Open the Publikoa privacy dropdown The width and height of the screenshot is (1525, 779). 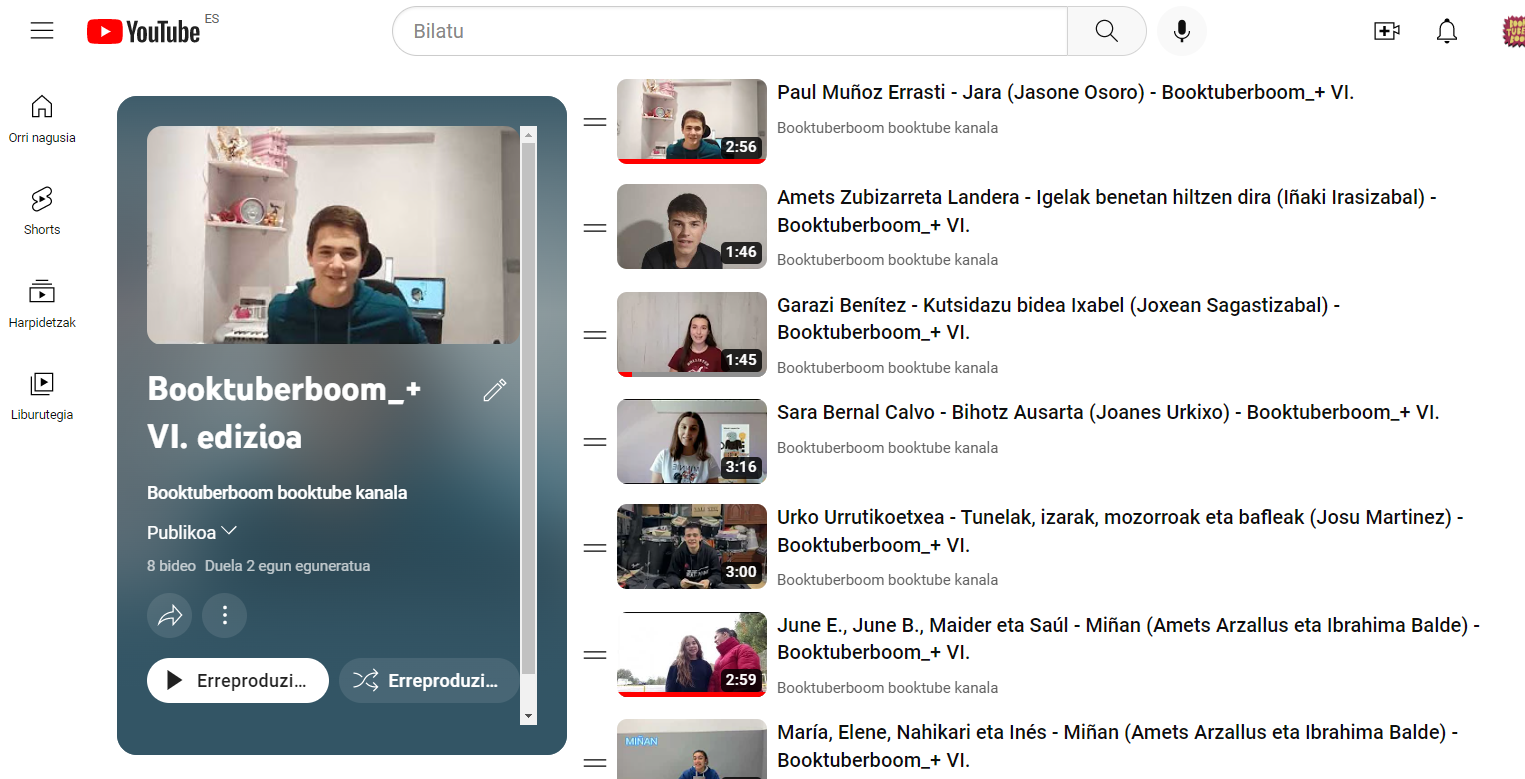pos(192,532)
